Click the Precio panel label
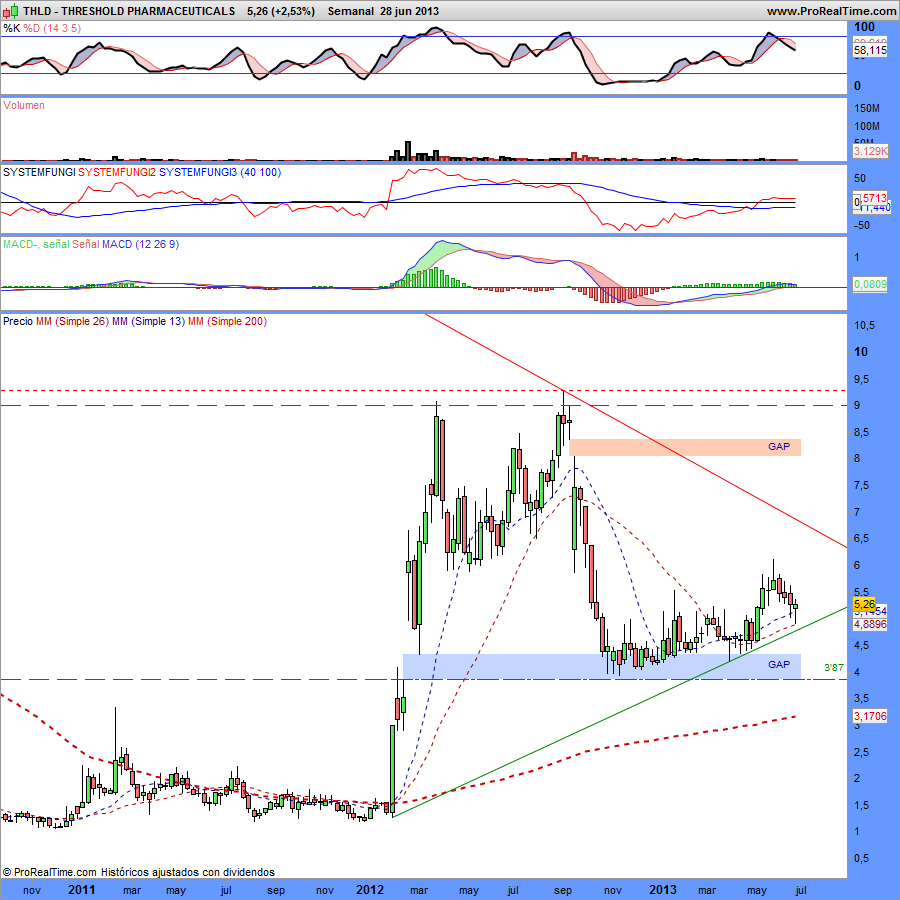 (x=18, y=321)
